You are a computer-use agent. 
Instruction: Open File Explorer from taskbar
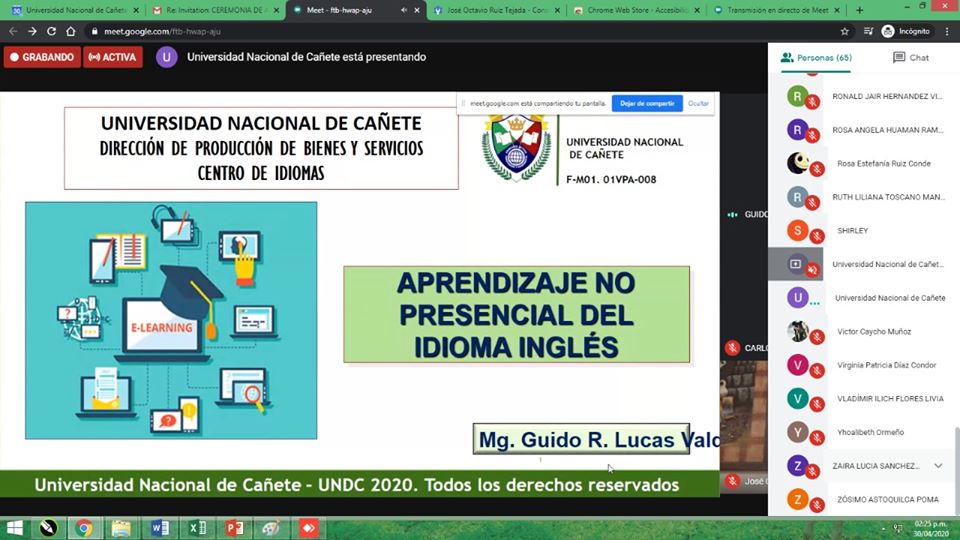pos(121,528)
